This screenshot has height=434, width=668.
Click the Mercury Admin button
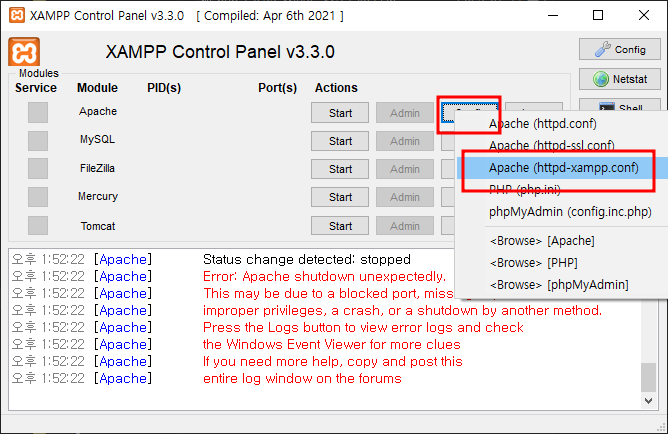pyautogui.click(x=405, y=197)
